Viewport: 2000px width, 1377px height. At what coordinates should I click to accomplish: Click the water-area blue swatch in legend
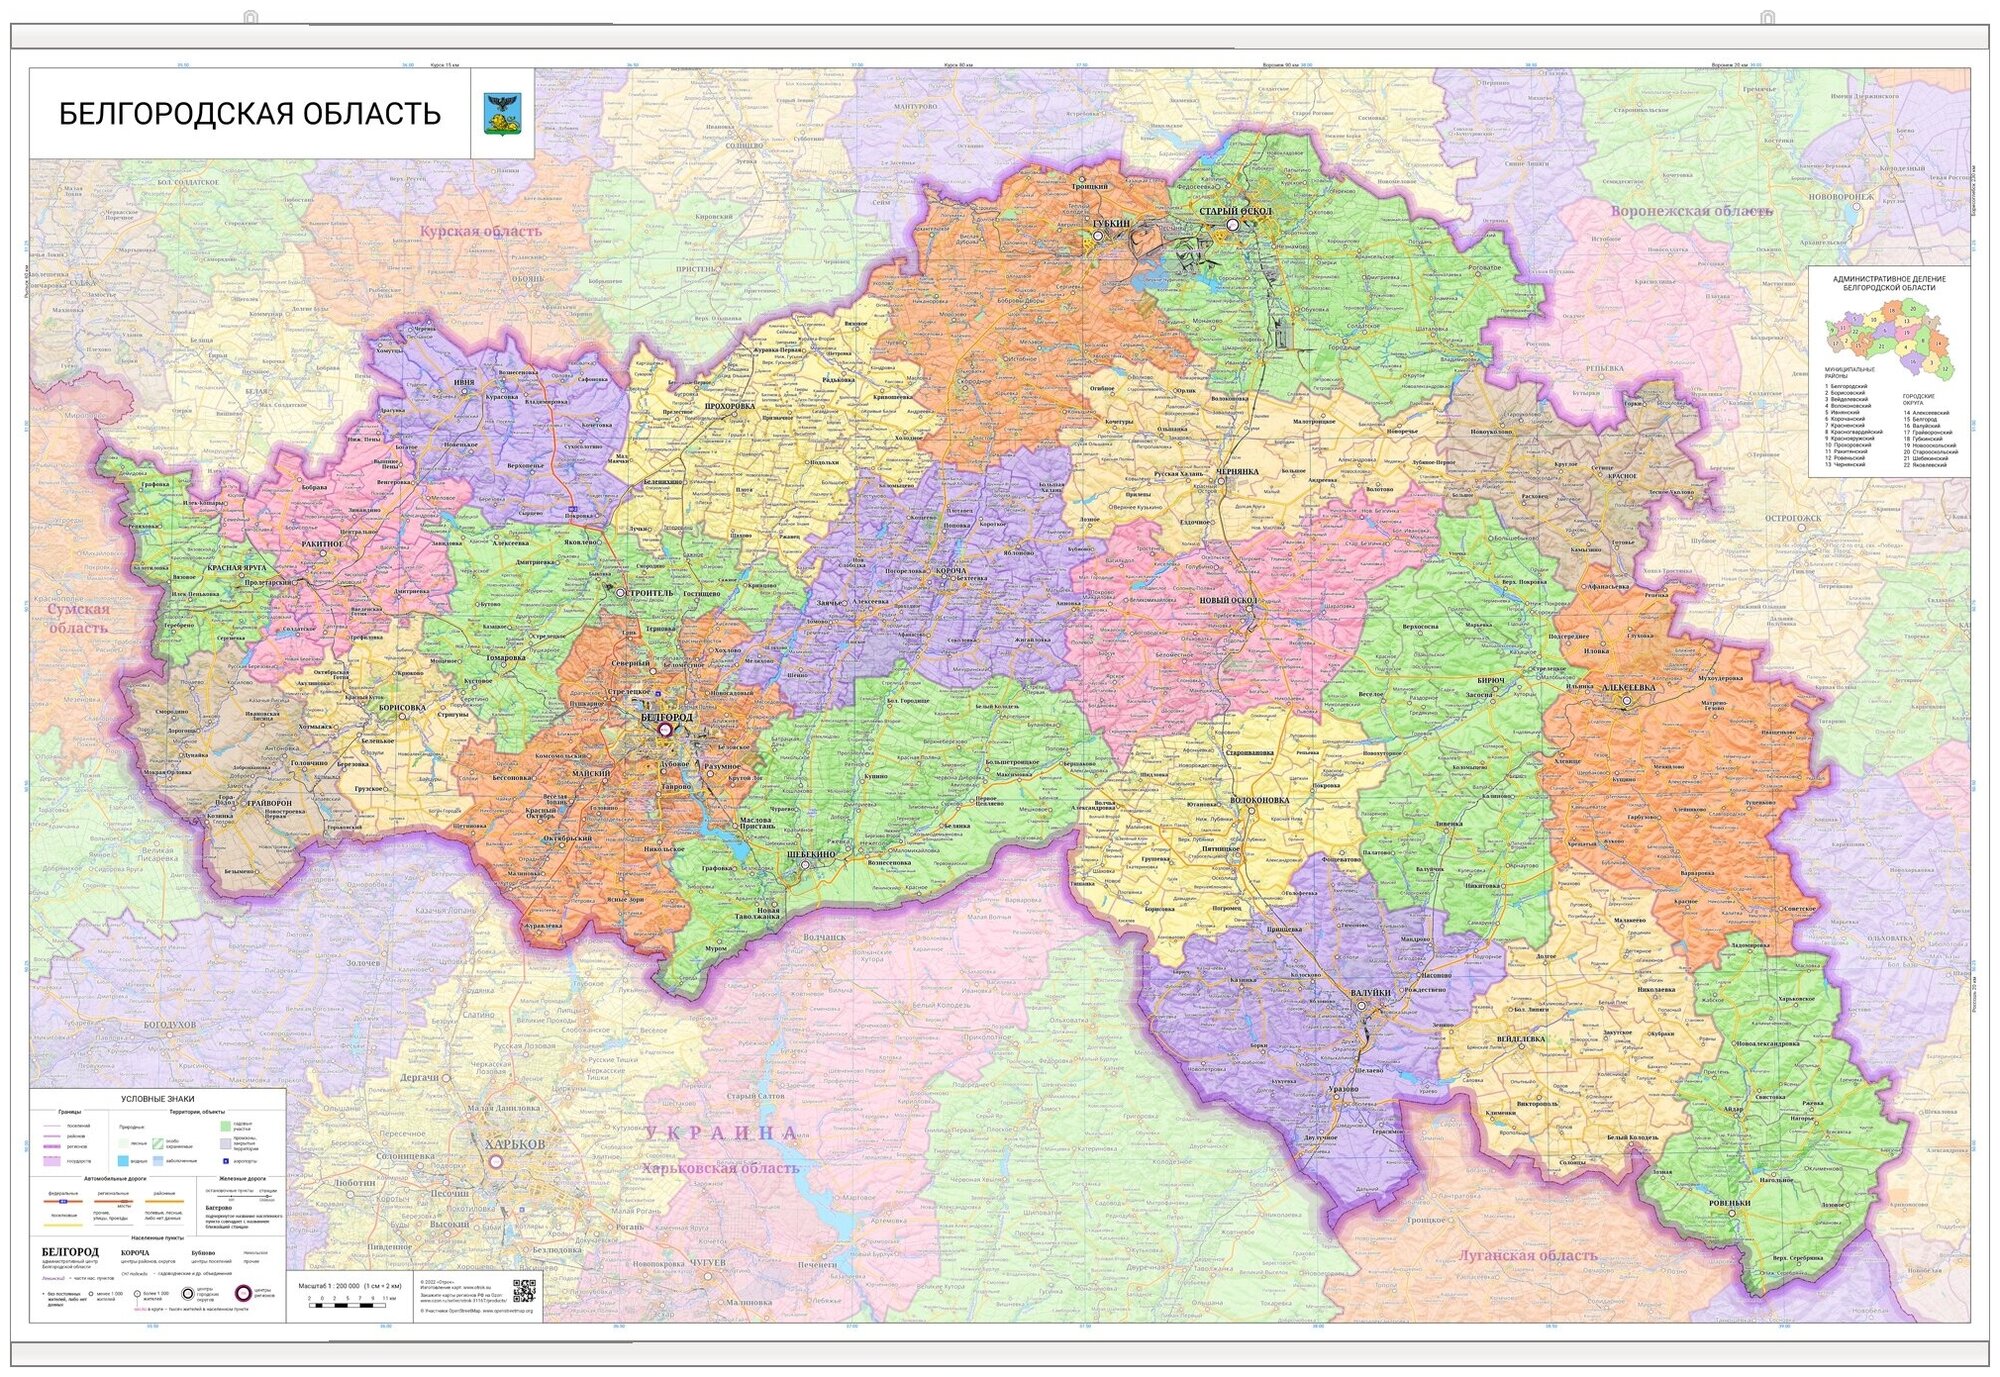(123, 1161)
